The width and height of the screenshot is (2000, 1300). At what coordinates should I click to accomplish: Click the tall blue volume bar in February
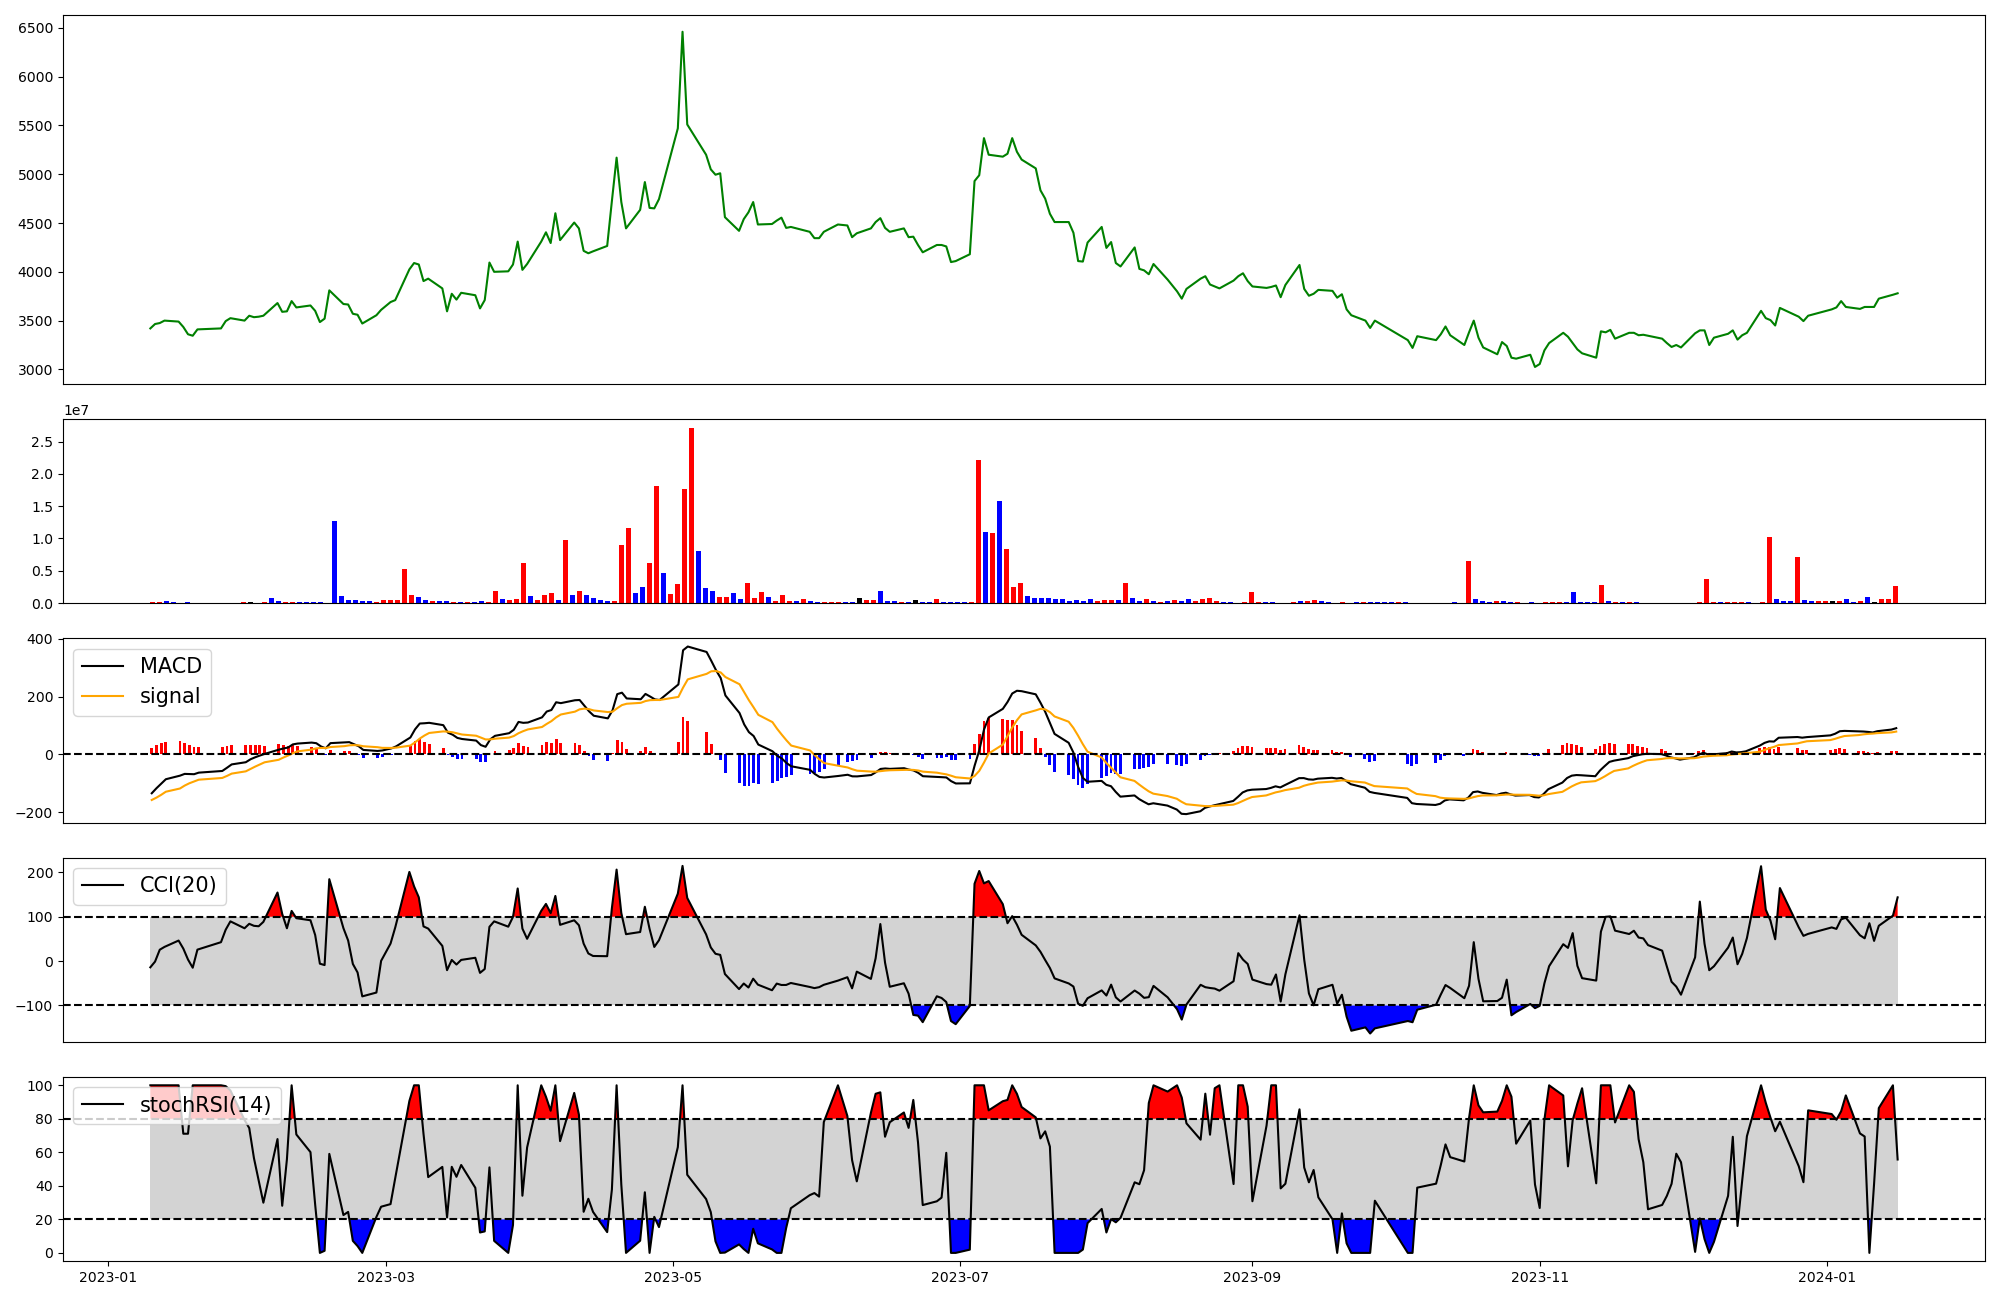click(x=334, y=561)
